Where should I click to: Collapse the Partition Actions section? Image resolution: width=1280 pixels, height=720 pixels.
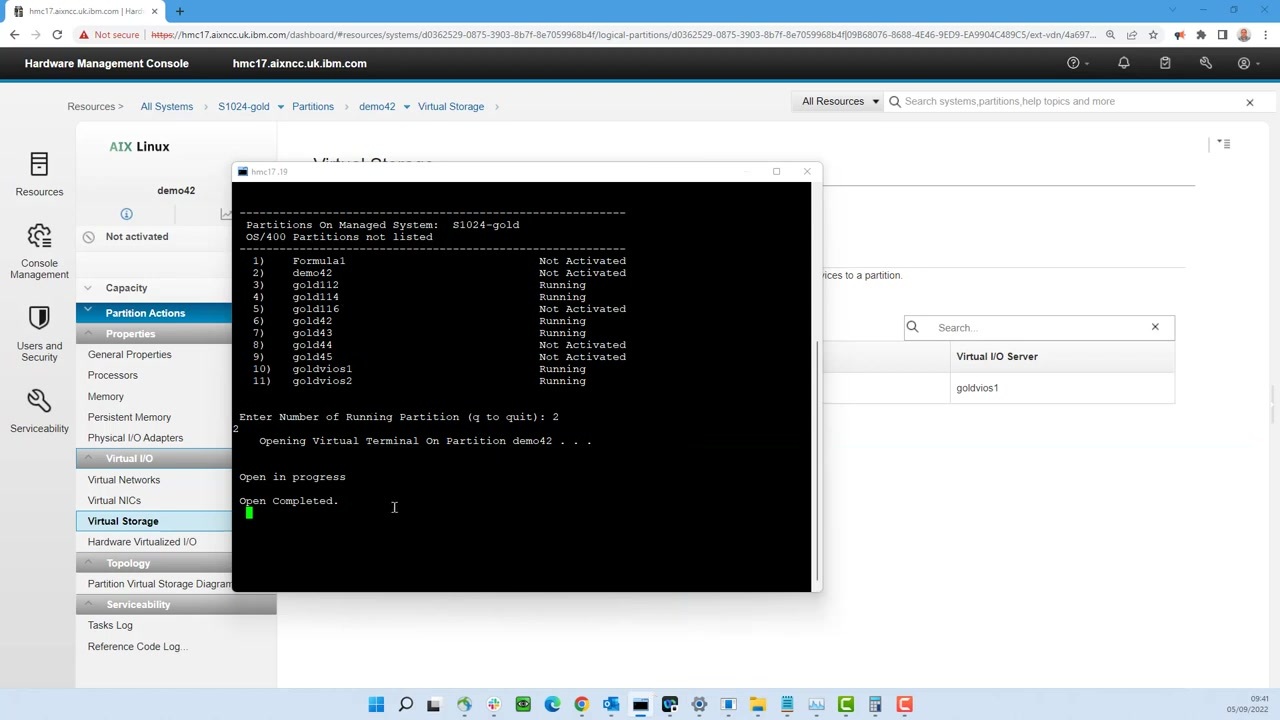(x=88, y=312)
